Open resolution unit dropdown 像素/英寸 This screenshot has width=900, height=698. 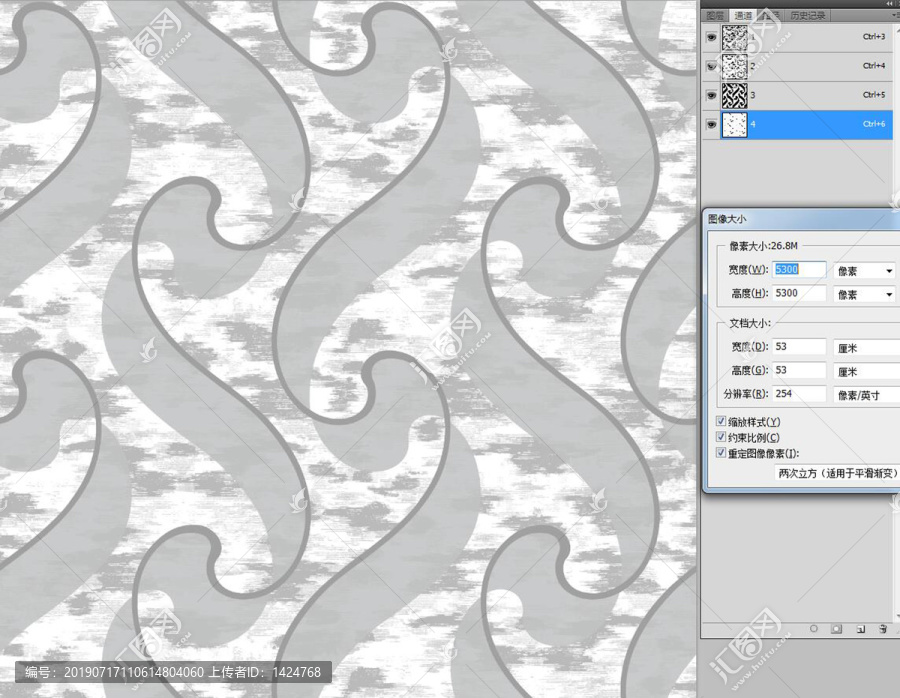point(867,395)
